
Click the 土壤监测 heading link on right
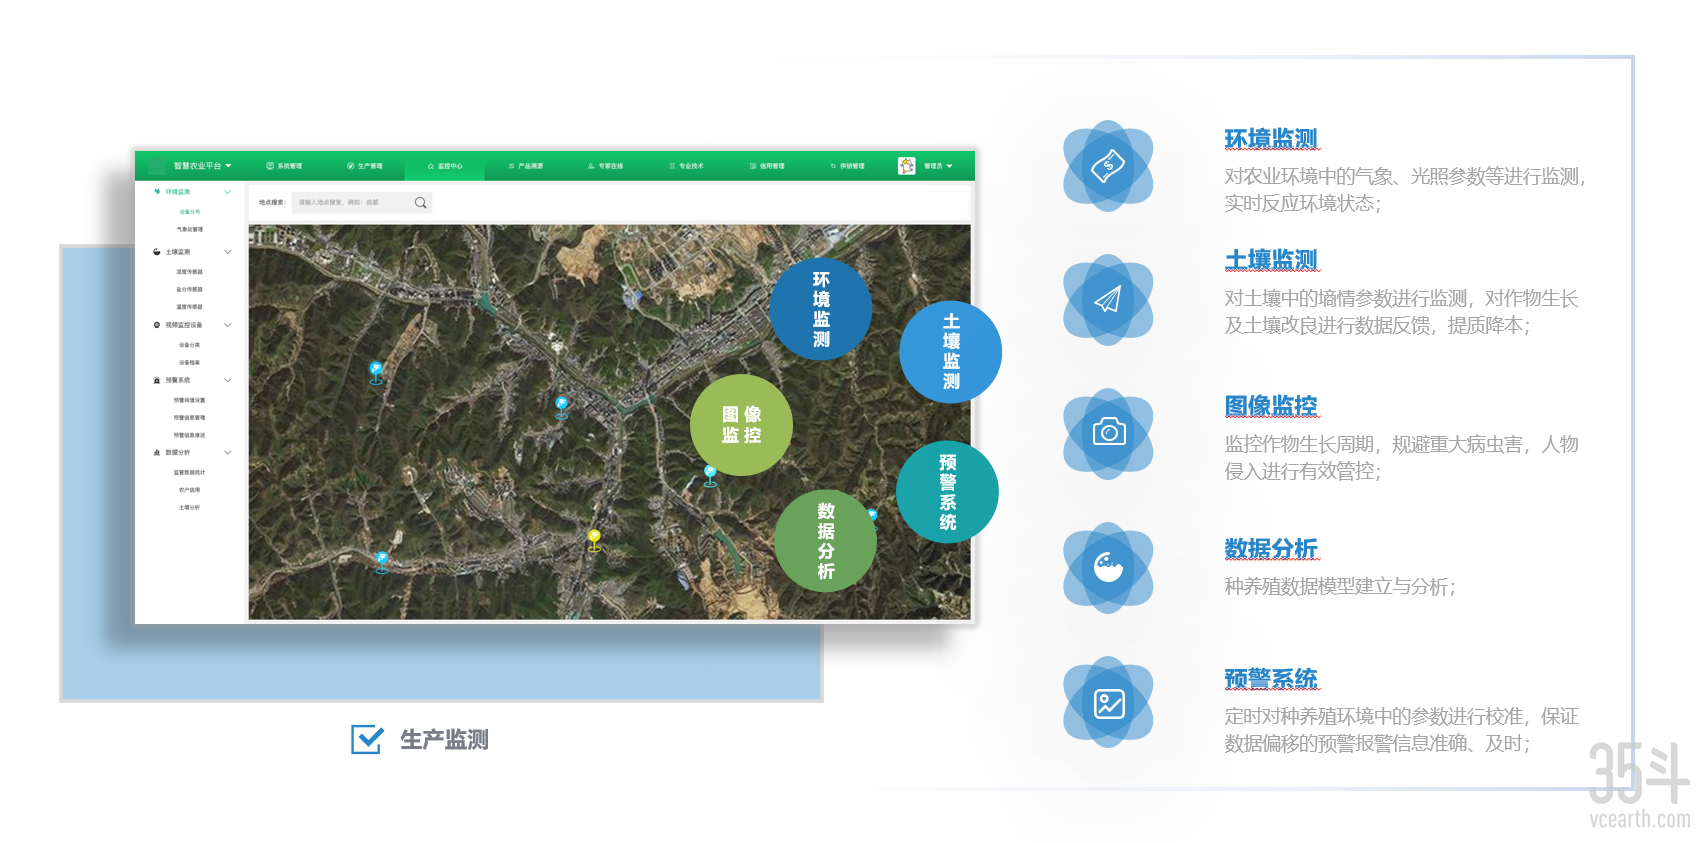(x=1271, y=260)
